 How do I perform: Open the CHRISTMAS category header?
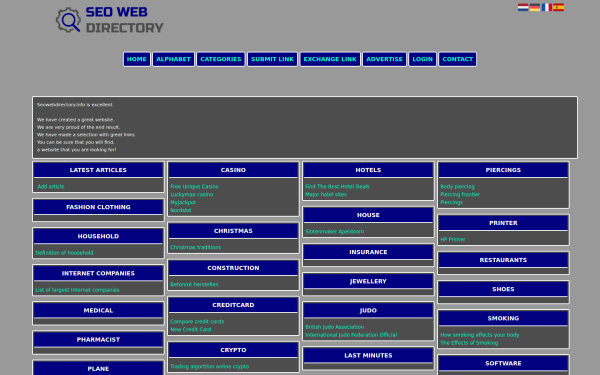pyautogui.click(x=233, y=231)
